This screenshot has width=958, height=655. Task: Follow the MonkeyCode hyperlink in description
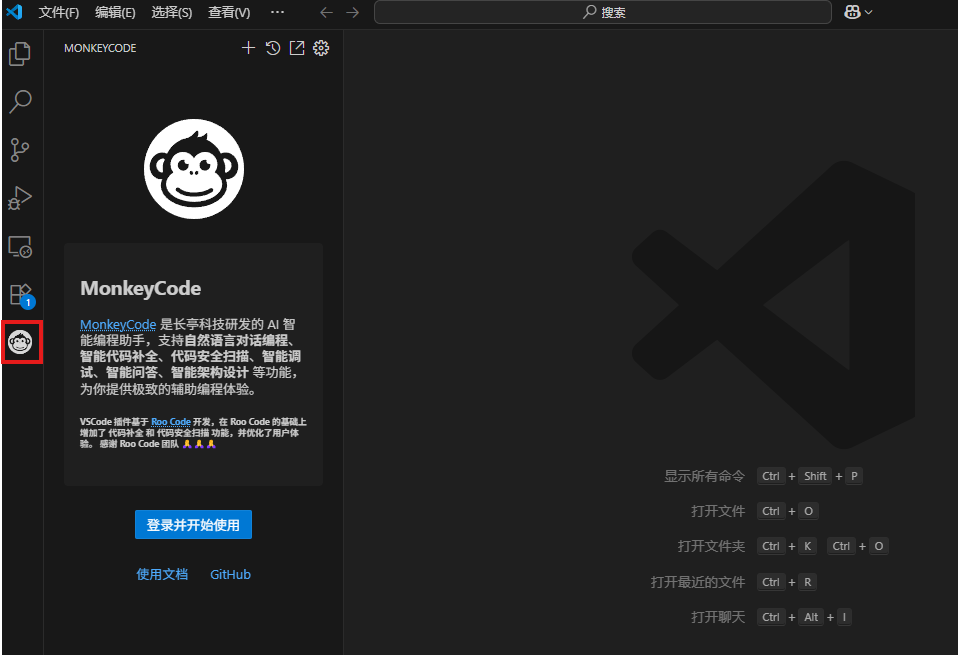[x=118, y=324]
